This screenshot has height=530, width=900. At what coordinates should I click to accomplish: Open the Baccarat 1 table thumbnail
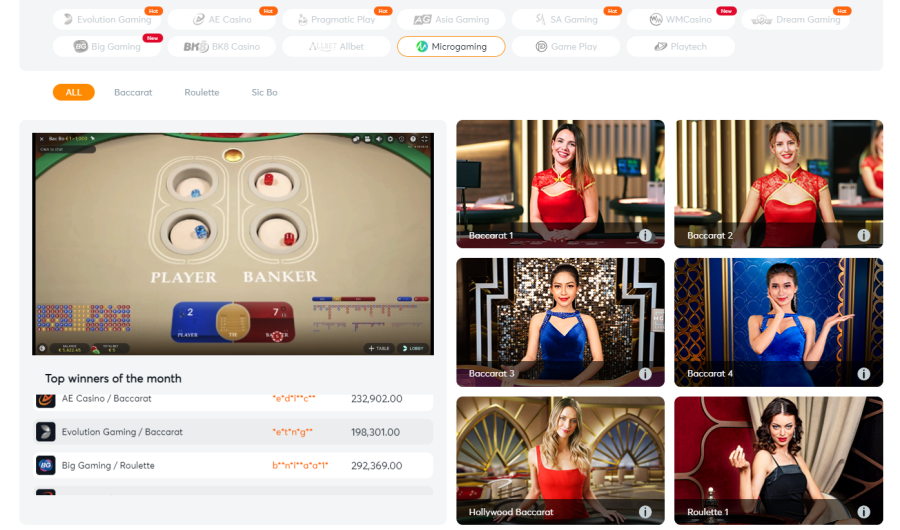click(560, 184)
